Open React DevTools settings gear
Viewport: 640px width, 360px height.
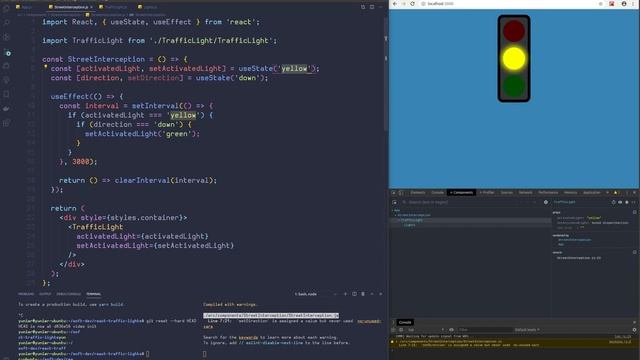coord(546,202)
